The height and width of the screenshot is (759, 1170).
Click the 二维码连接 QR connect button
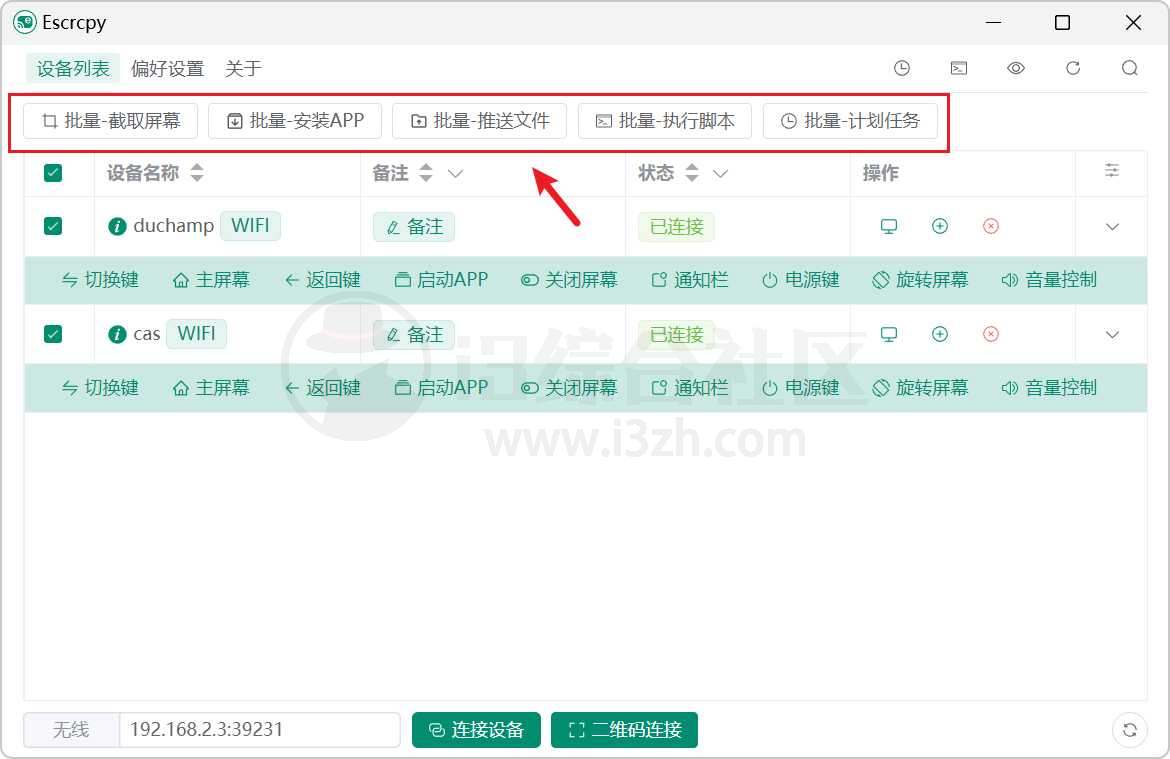pos(625,730)
